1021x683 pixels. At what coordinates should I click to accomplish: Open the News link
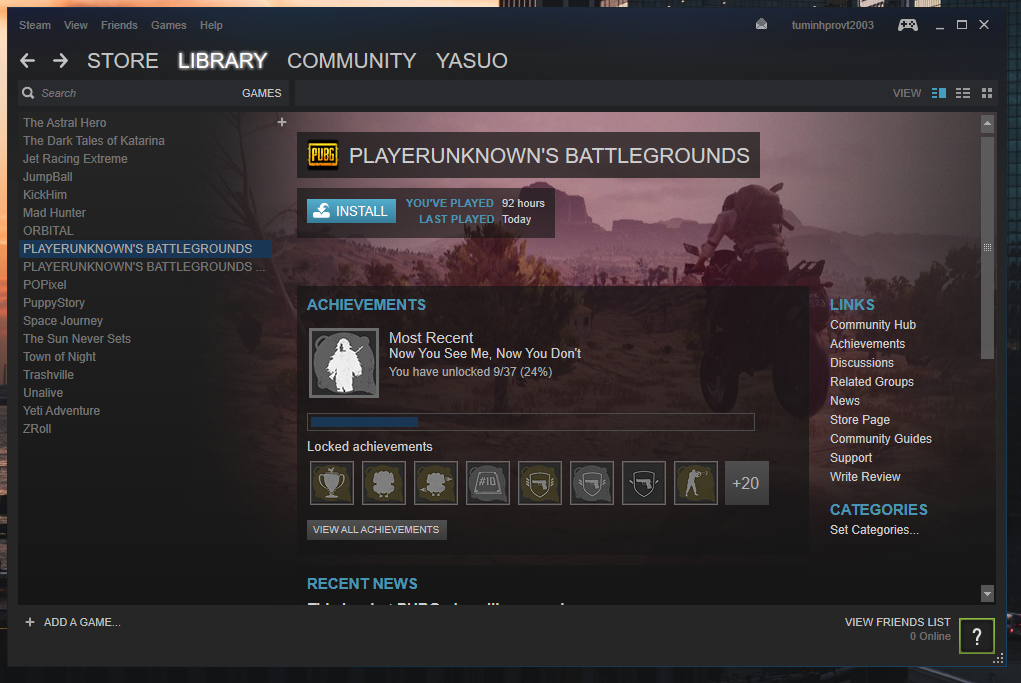pyautogui.click(x=845, y=400)
